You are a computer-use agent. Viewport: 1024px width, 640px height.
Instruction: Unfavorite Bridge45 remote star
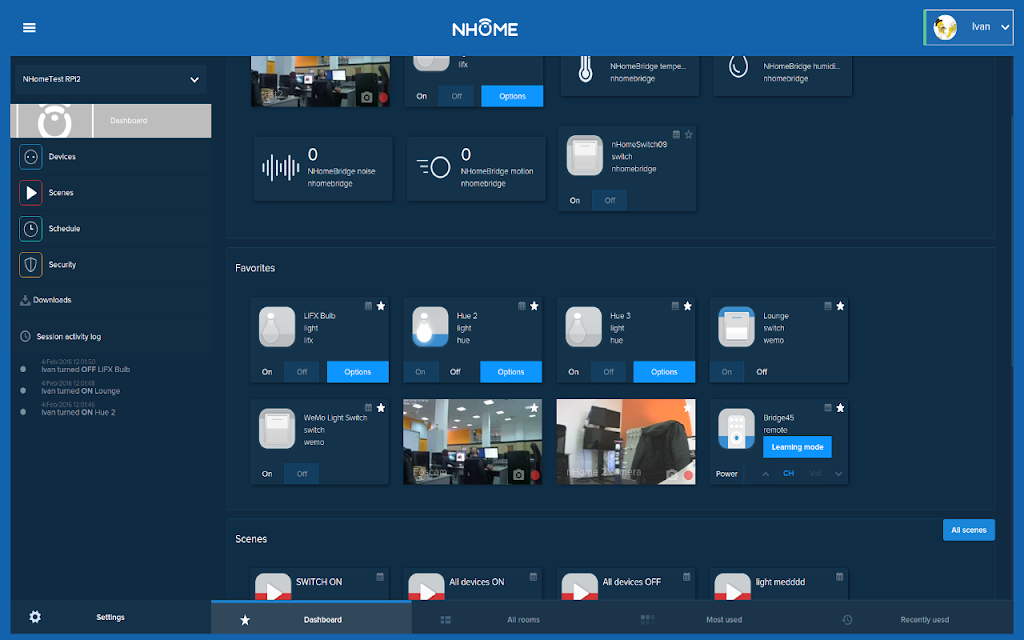coord(840,408)
